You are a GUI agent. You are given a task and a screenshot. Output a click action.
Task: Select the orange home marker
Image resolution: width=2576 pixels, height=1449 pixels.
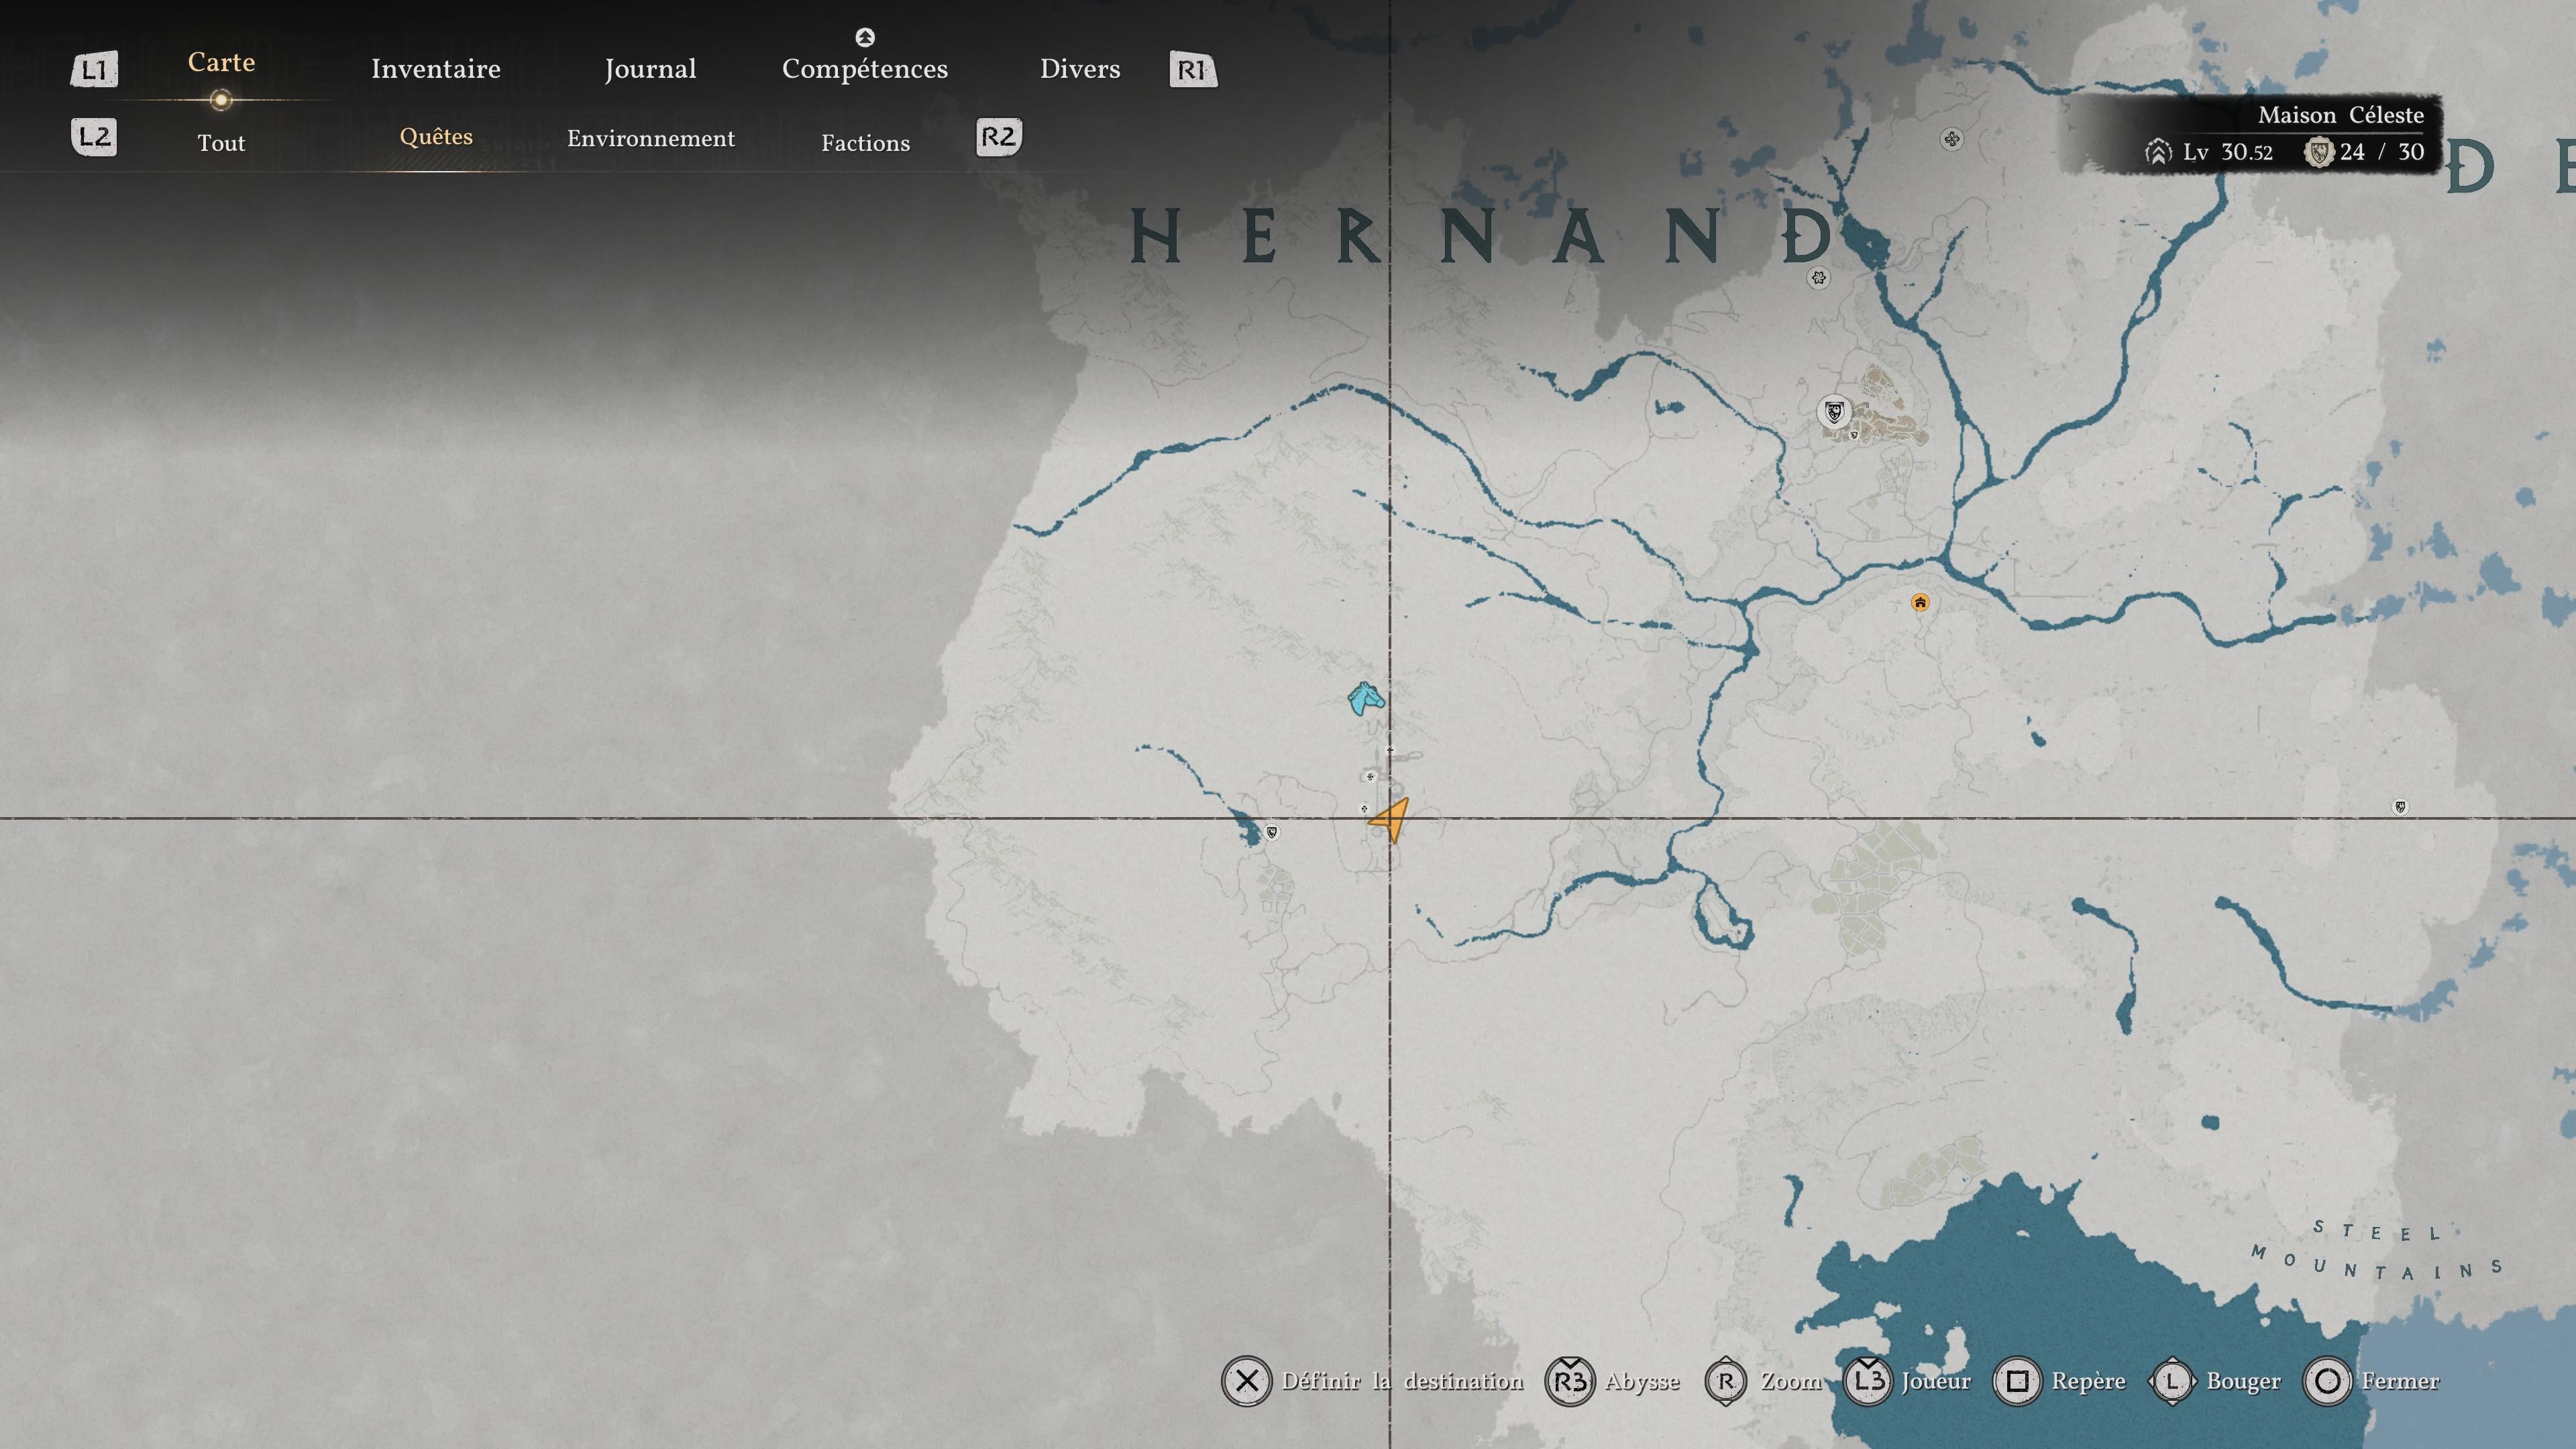[1920, 602]
